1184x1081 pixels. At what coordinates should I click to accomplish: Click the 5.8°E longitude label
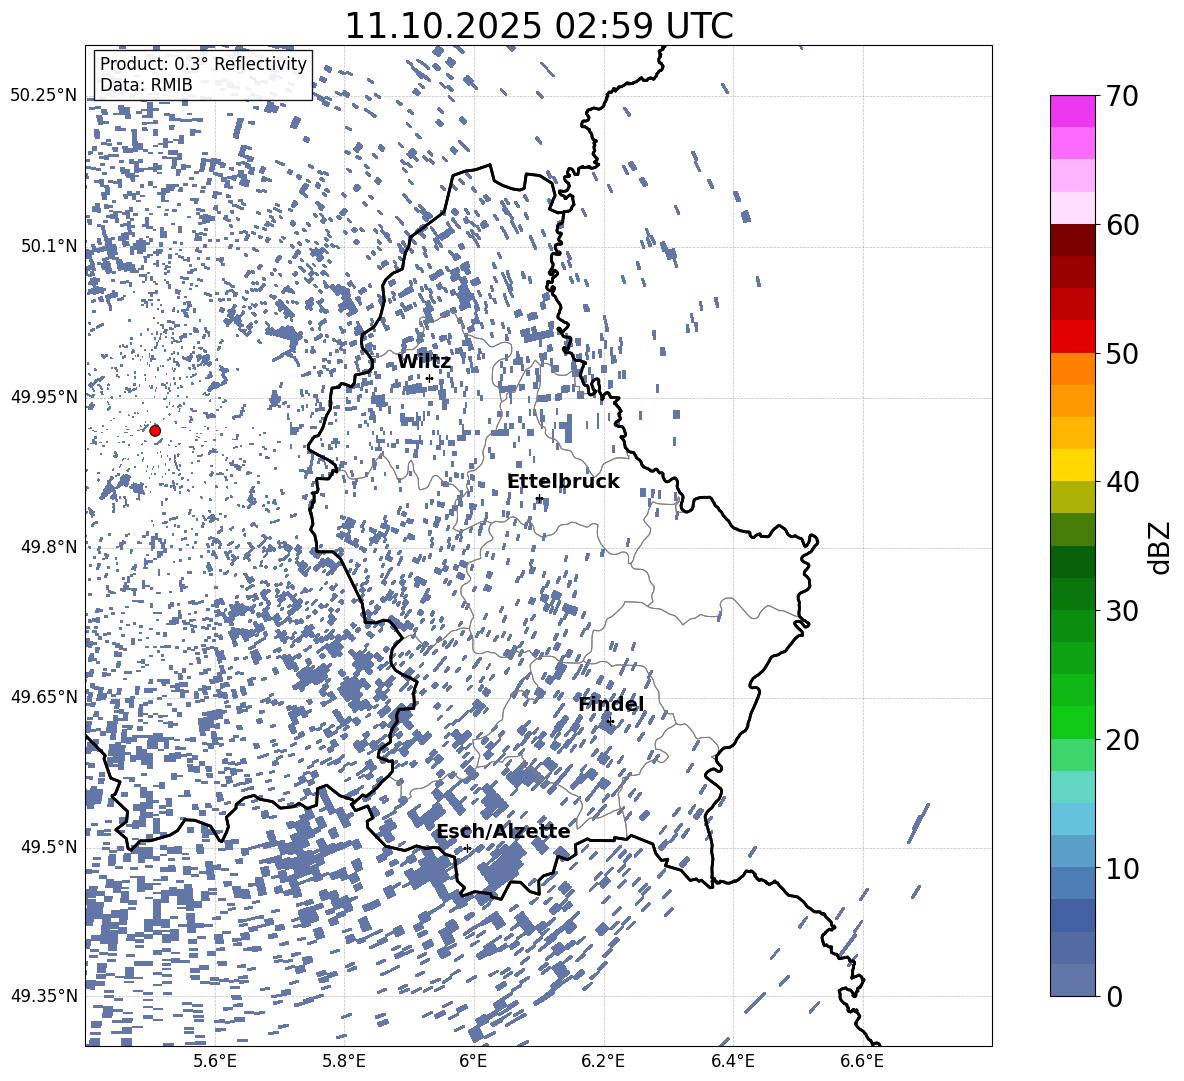point(344,1061)
